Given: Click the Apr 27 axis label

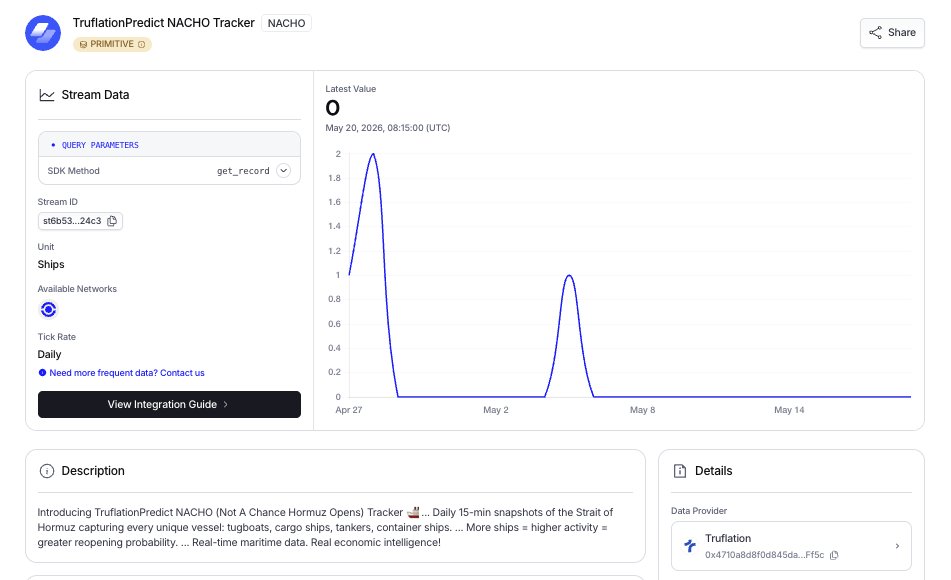Looking at the screenshot, I should coord(349,410).
